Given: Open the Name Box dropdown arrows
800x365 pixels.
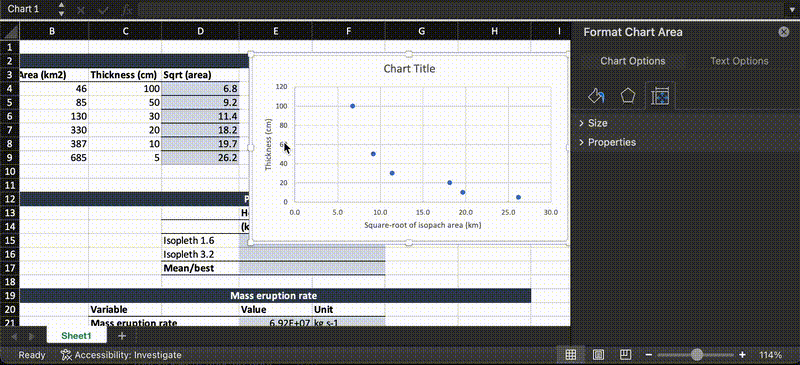Looking at the screenshot, I should [61, 9].
